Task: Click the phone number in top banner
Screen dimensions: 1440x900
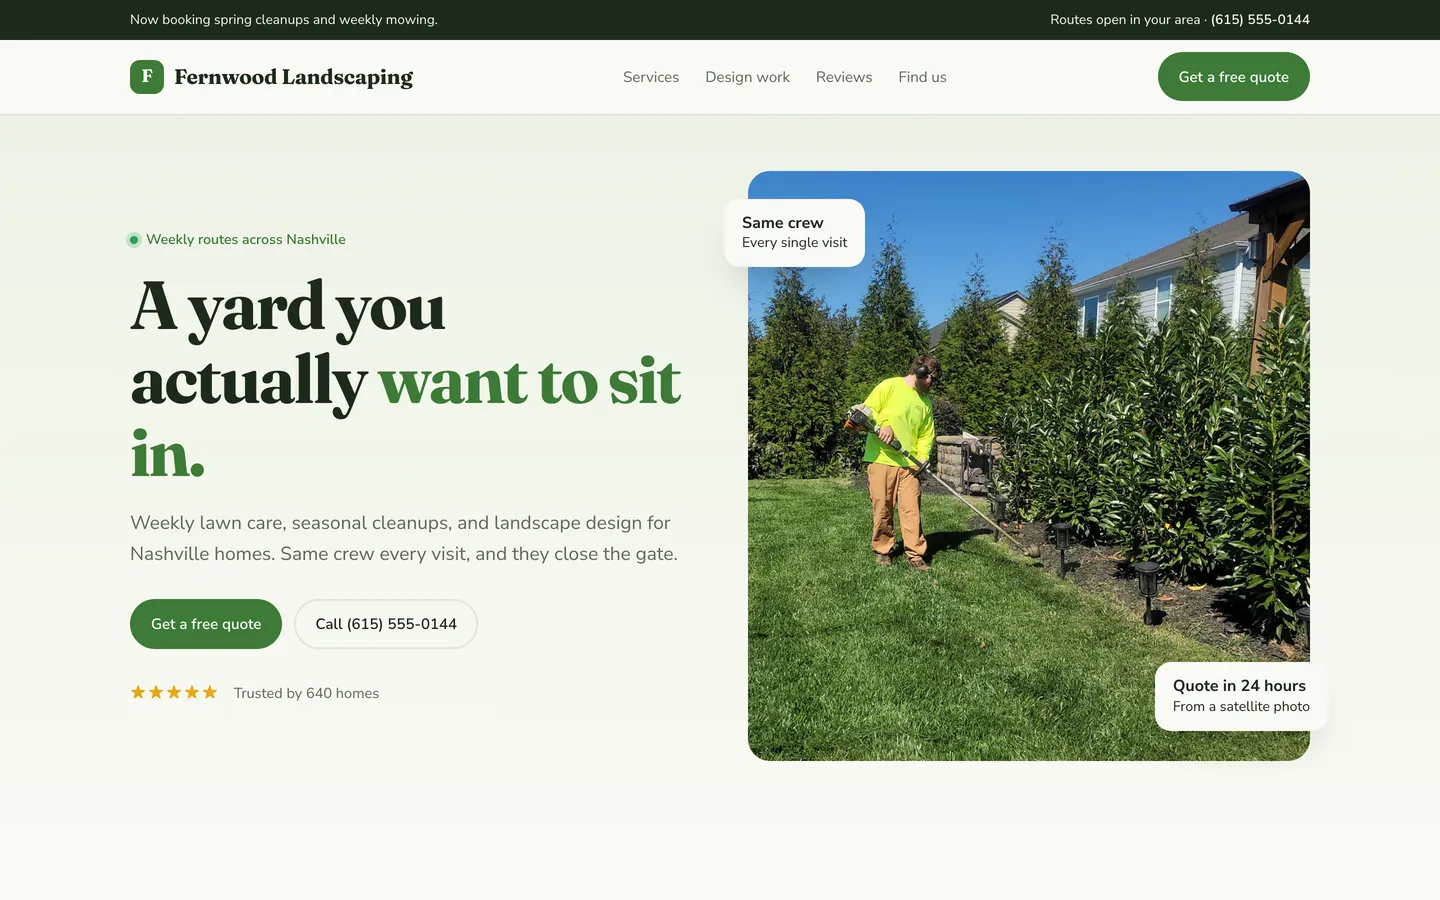Action: [x=1260, y=20]
